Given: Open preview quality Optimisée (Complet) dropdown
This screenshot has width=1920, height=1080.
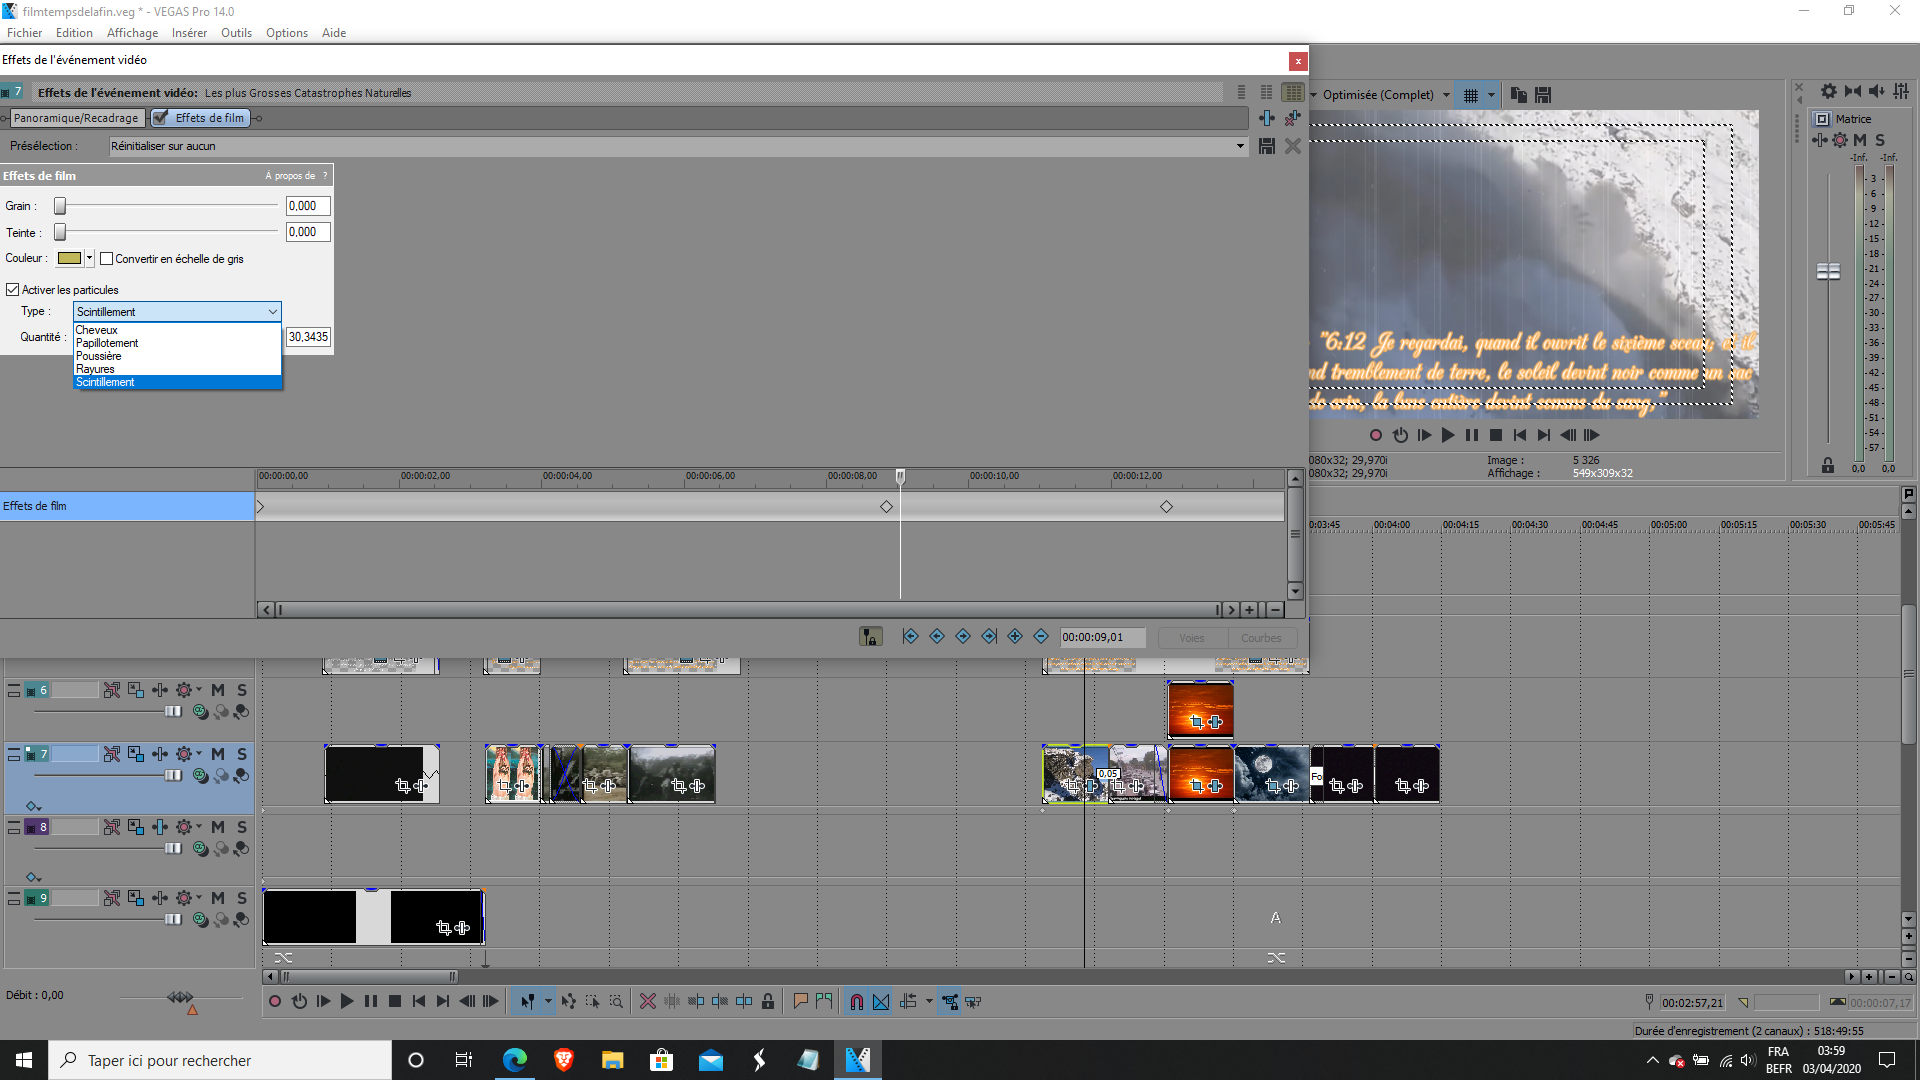Looking at the screenshot, I should click(1446, 95).
